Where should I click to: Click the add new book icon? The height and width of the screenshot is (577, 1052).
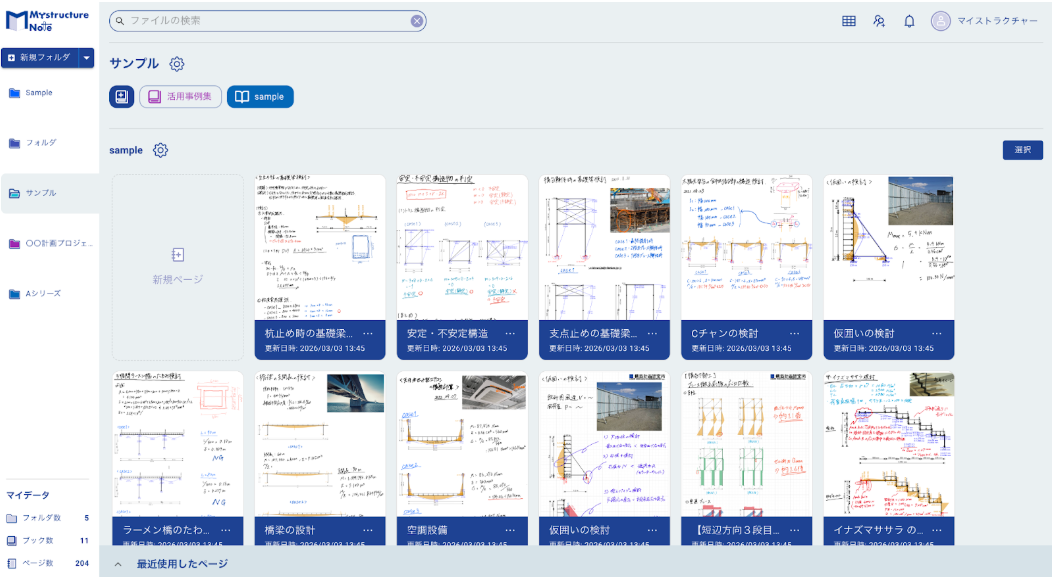coord(122,96)
